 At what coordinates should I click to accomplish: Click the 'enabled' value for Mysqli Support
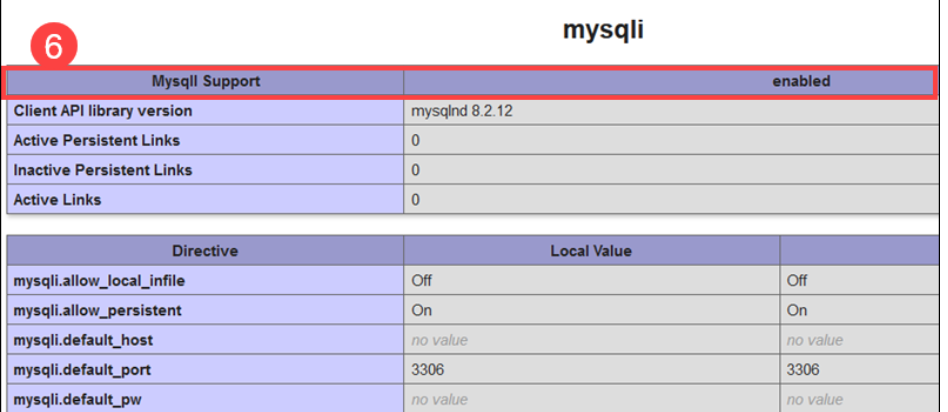pos(801,81)
